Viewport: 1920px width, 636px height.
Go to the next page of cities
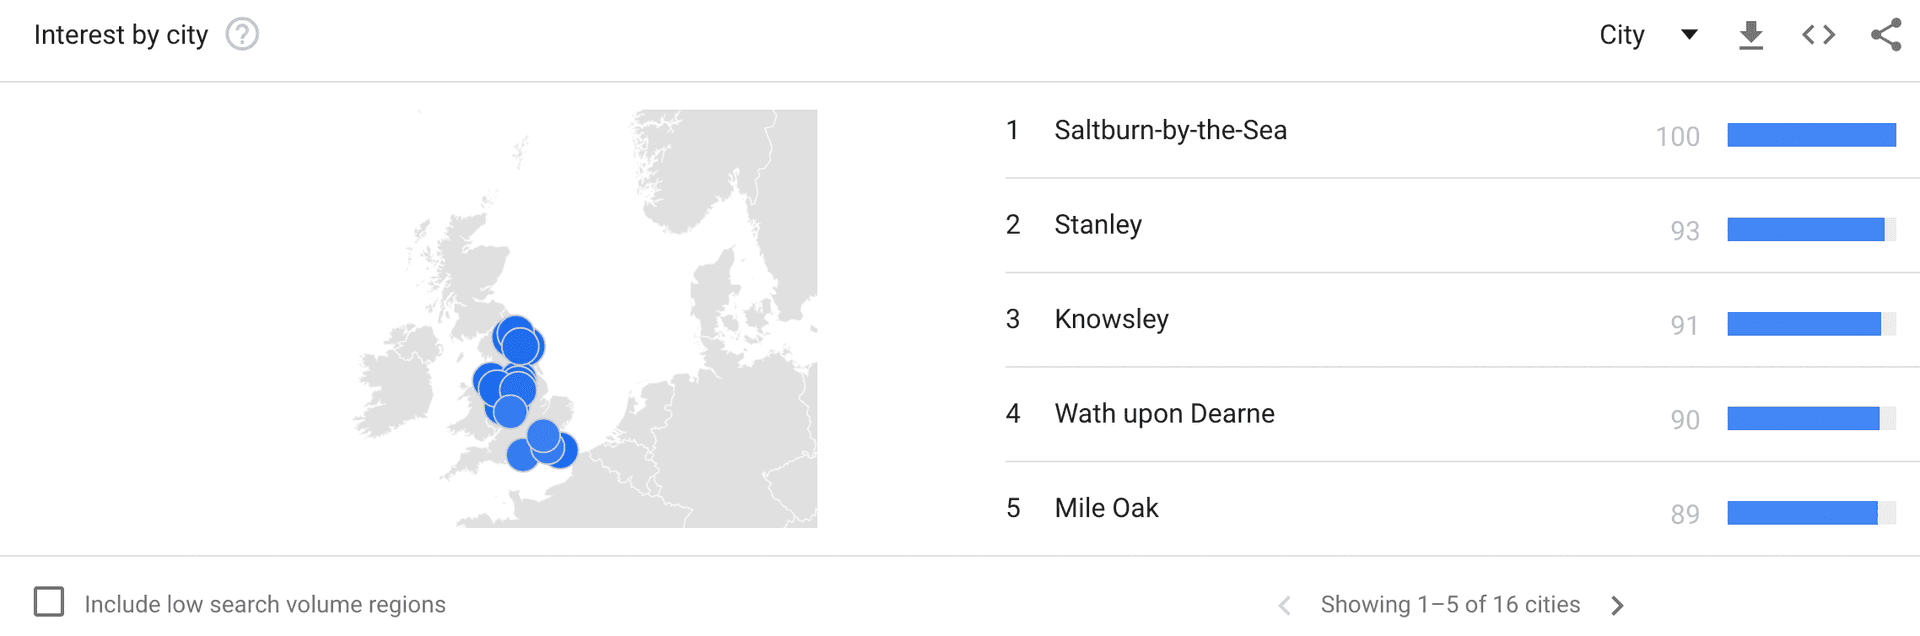click(1618, 605)
